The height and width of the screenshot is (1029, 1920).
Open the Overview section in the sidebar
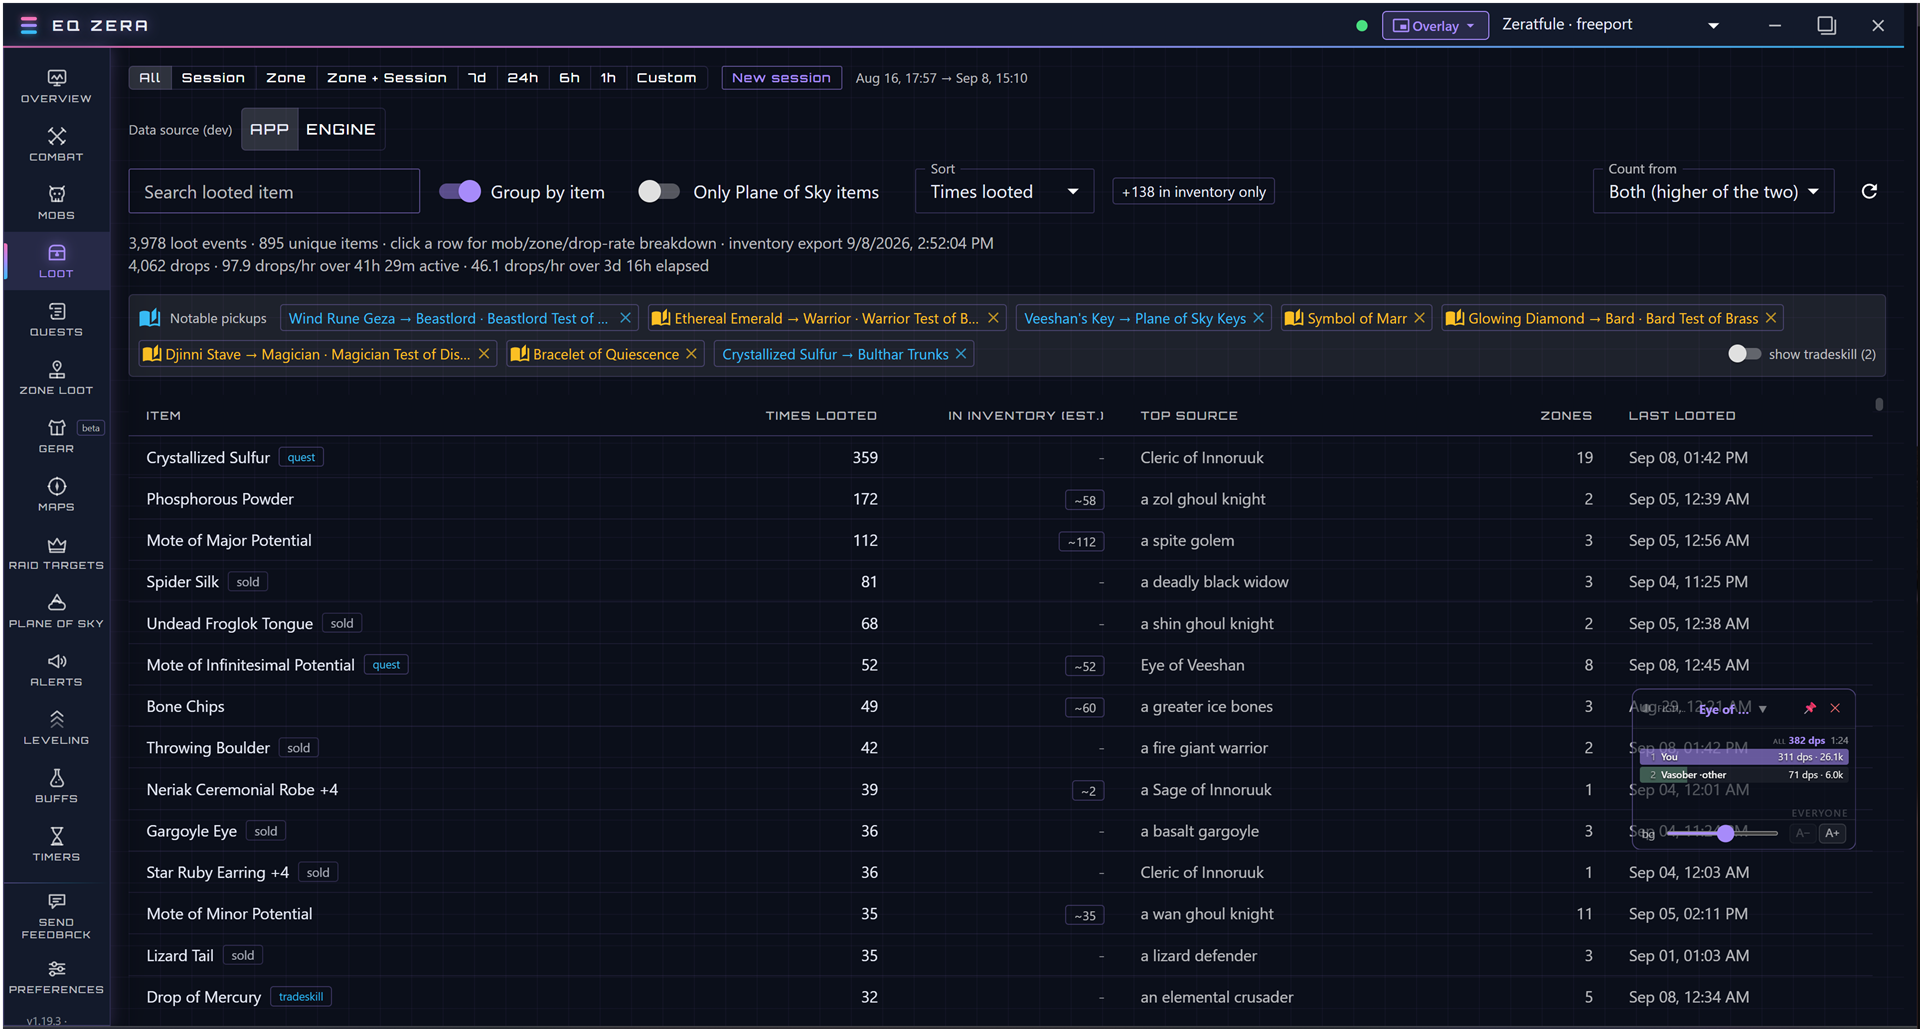(56, 87)
